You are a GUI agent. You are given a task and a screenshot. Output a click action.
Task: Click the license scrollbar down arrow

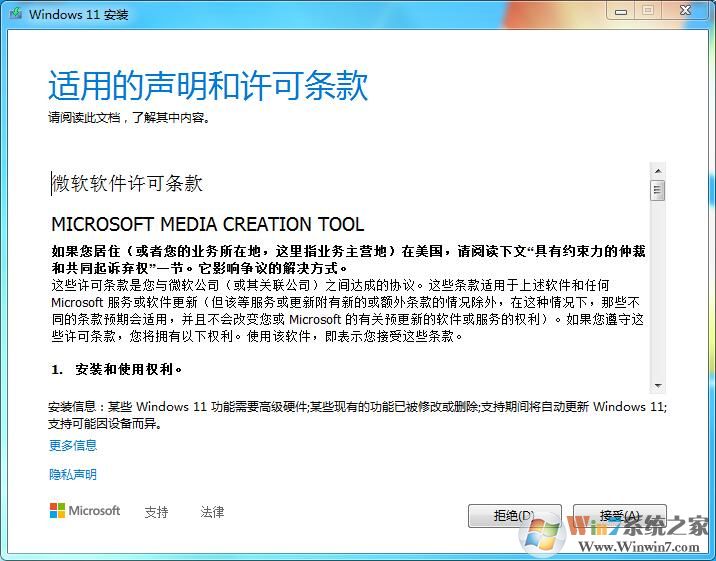coord(658,386)
